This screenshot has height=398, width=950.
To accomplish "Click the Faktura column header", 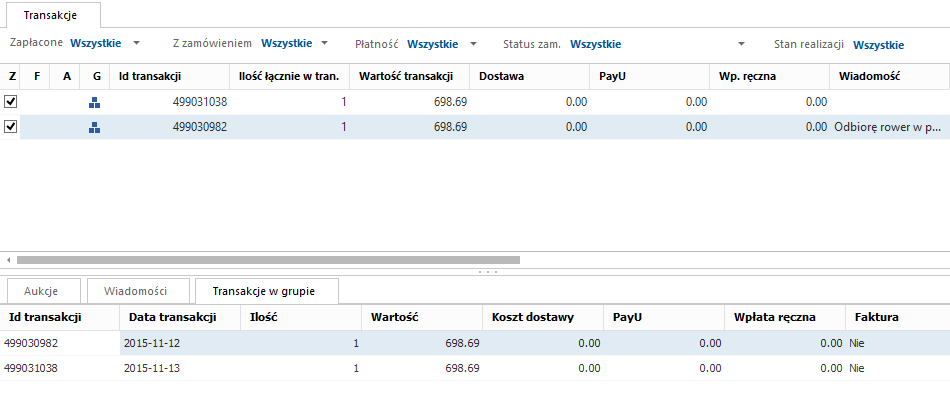I will [898, 317].
